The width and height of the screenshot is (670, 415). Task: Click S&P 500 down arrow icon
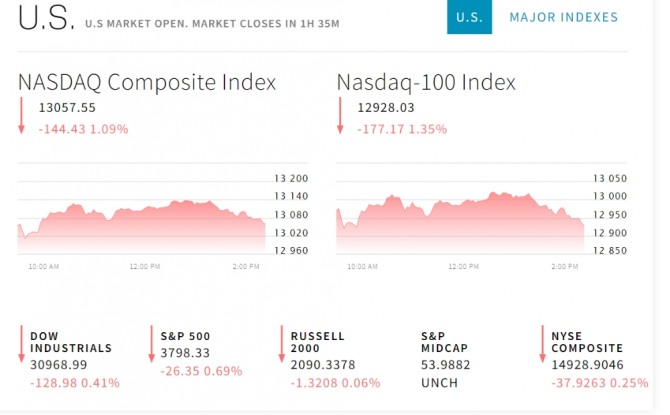click(151, 345)
